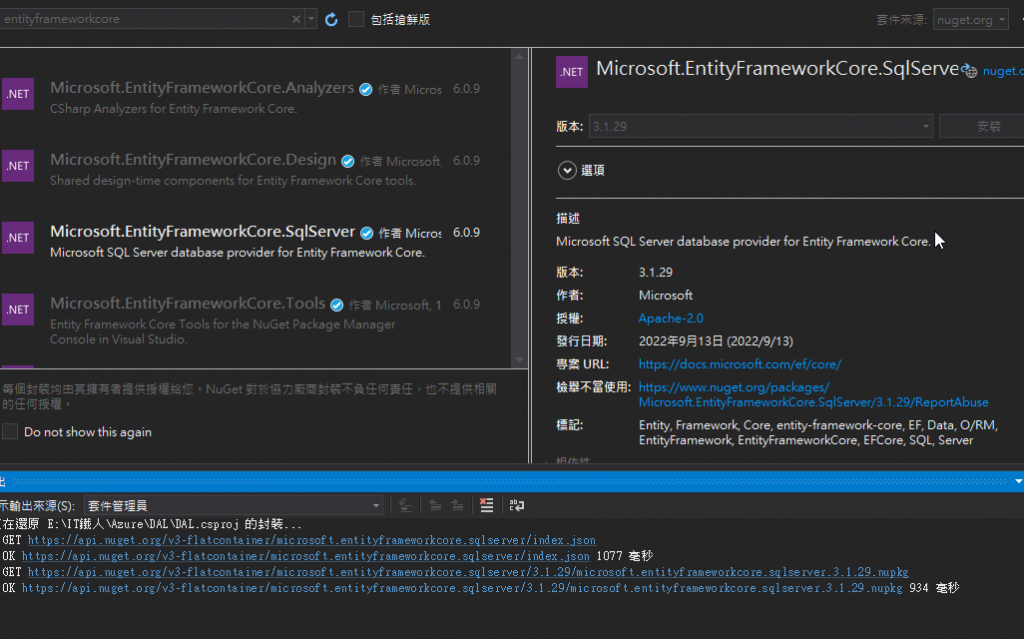
Task: Click verified badge next to Analyzers package
Action: [x=366, y=90]
